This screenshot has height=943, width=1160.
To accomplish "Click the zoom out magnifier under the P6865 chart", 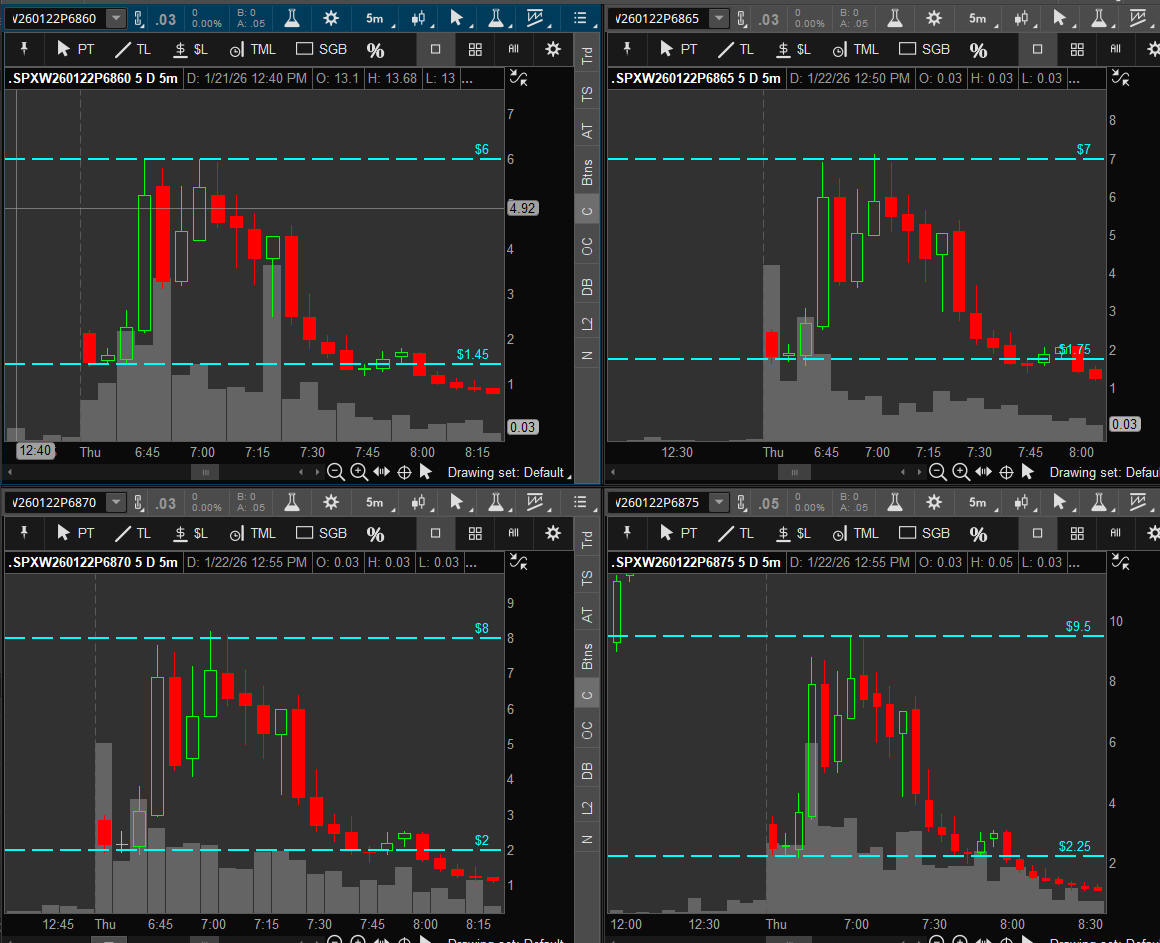I will point(937,472).
